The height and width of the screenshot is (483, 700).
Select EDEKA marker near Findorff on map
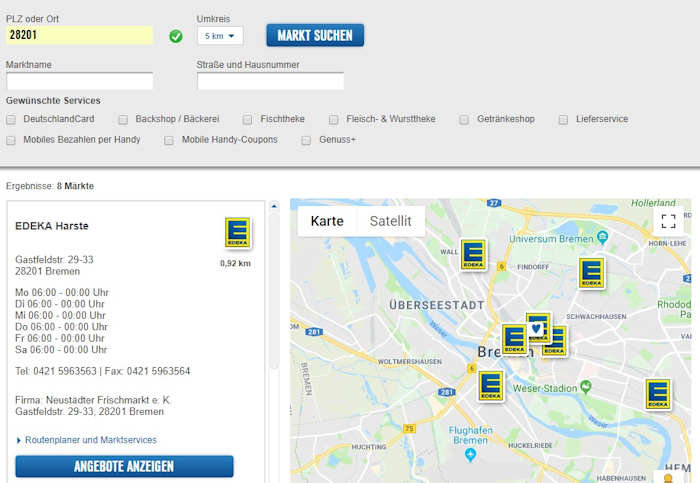[x=592, y=273]
